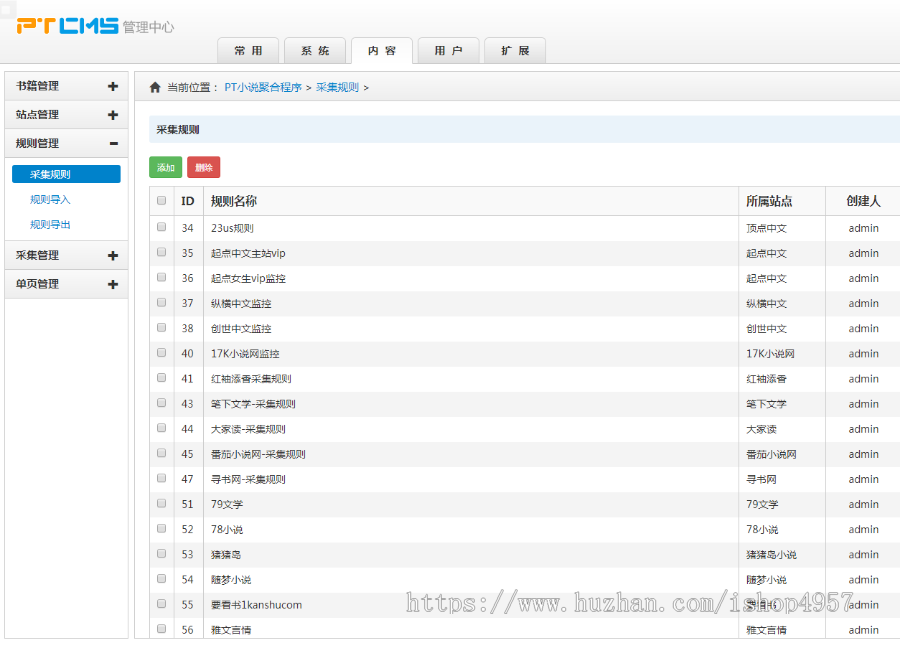Check the box for row ID 55
This screenshot has width=900, height=648.
click(x=161, y=604)
